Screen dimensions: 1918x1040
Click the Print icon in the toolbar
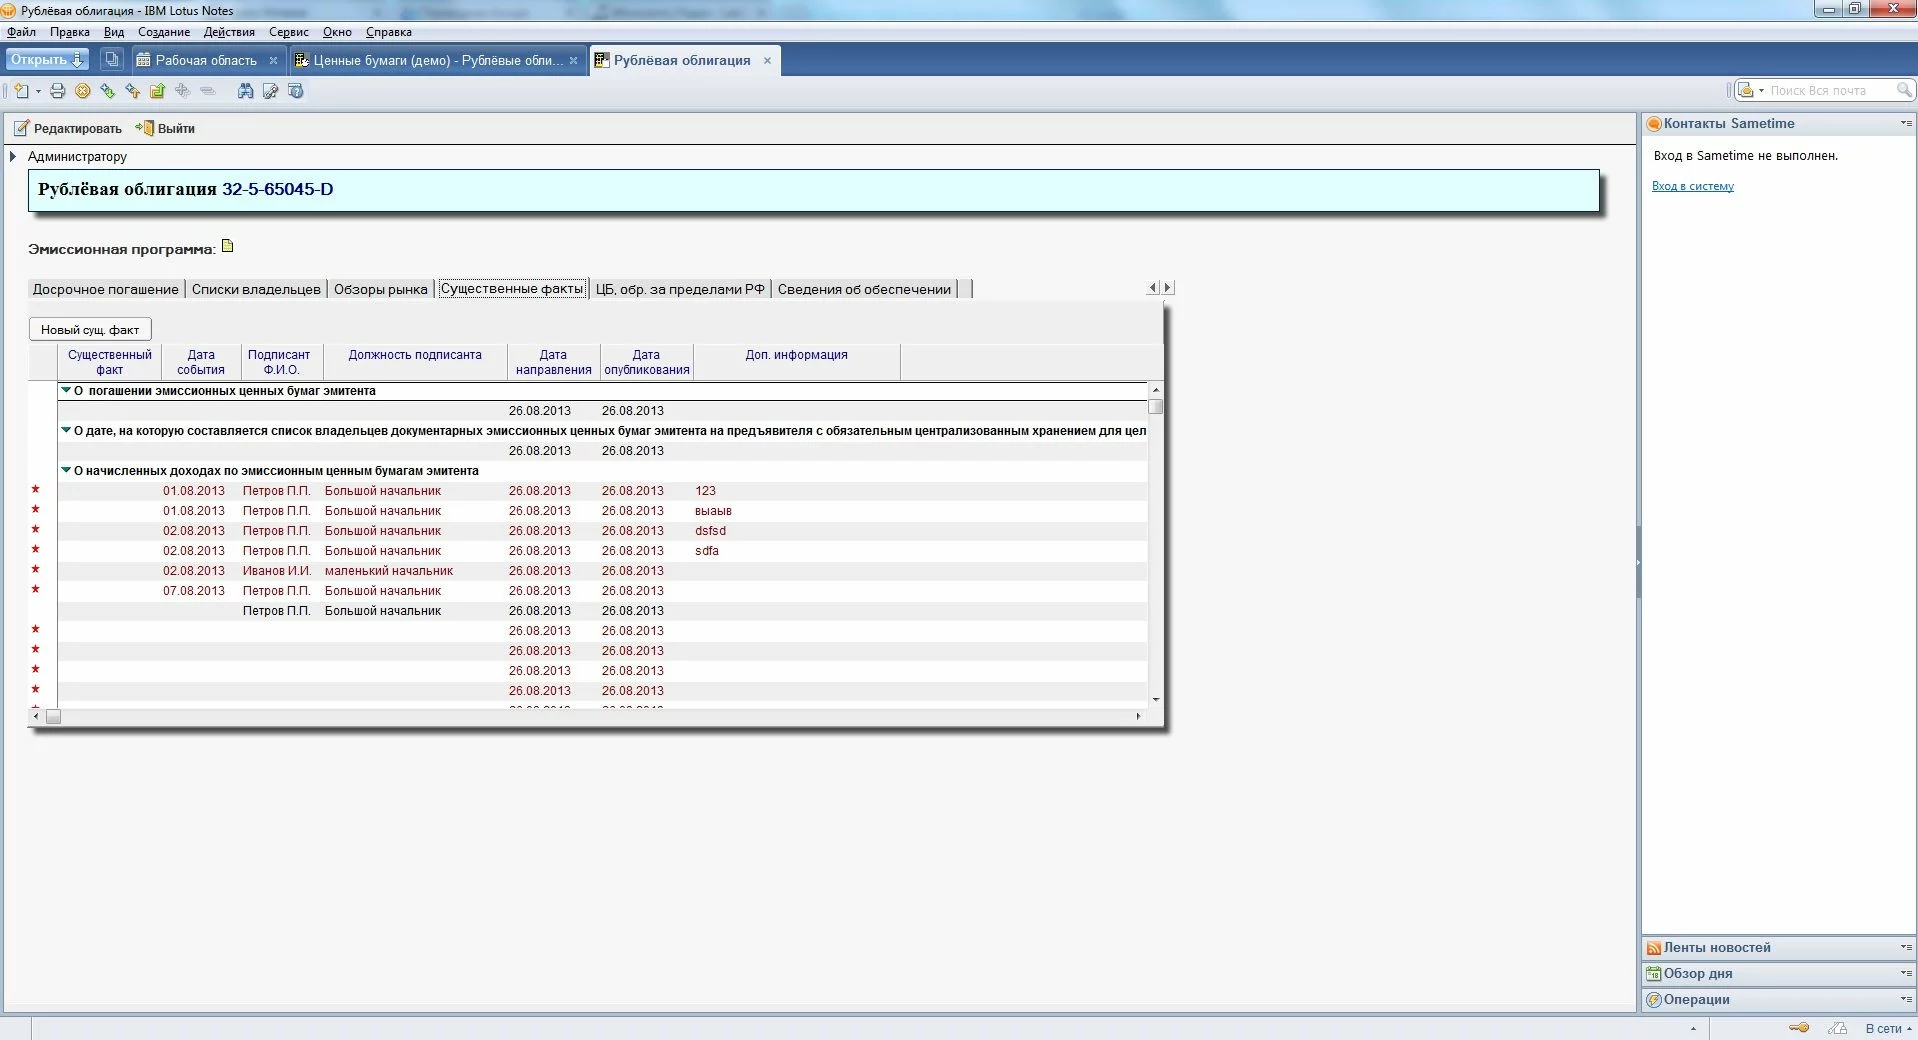58,91
